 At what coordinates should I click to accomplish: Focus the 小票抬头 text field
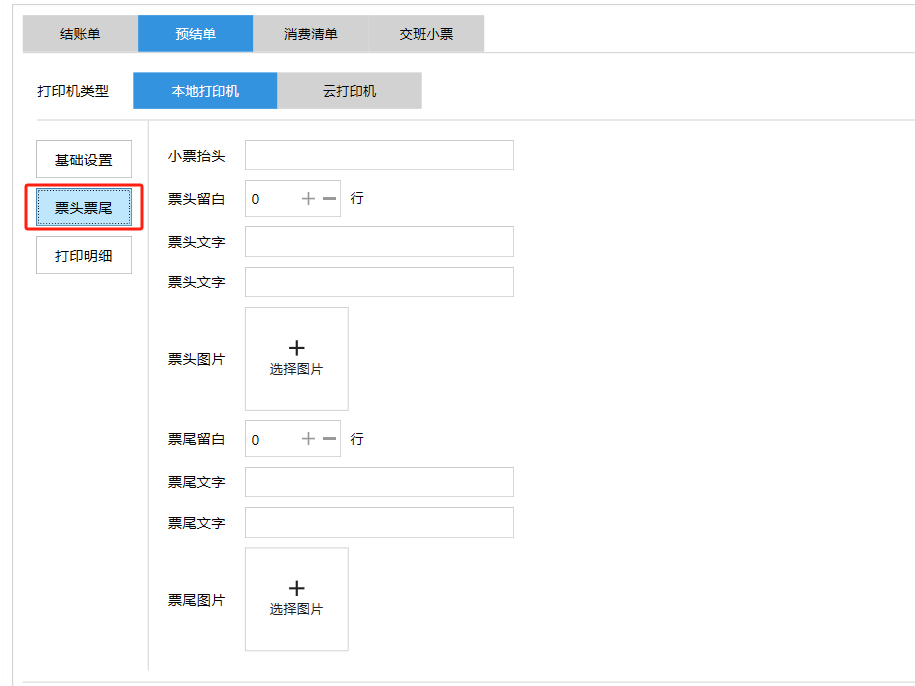379,156
